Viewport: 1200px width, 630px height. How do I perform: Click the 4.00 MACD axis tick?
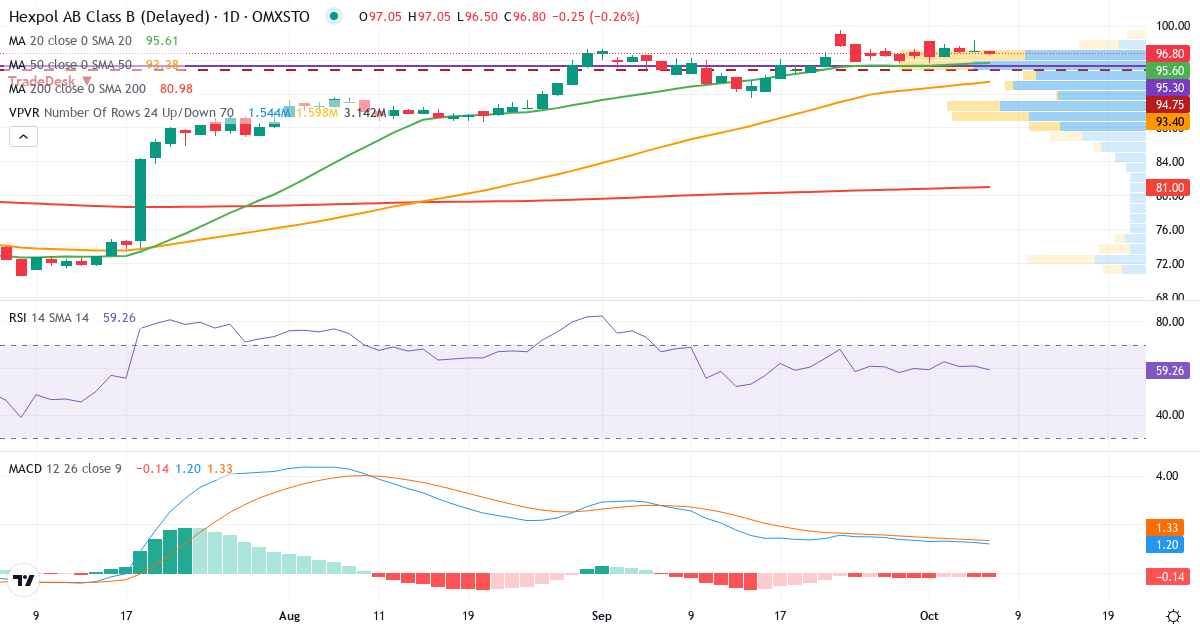1167,476
